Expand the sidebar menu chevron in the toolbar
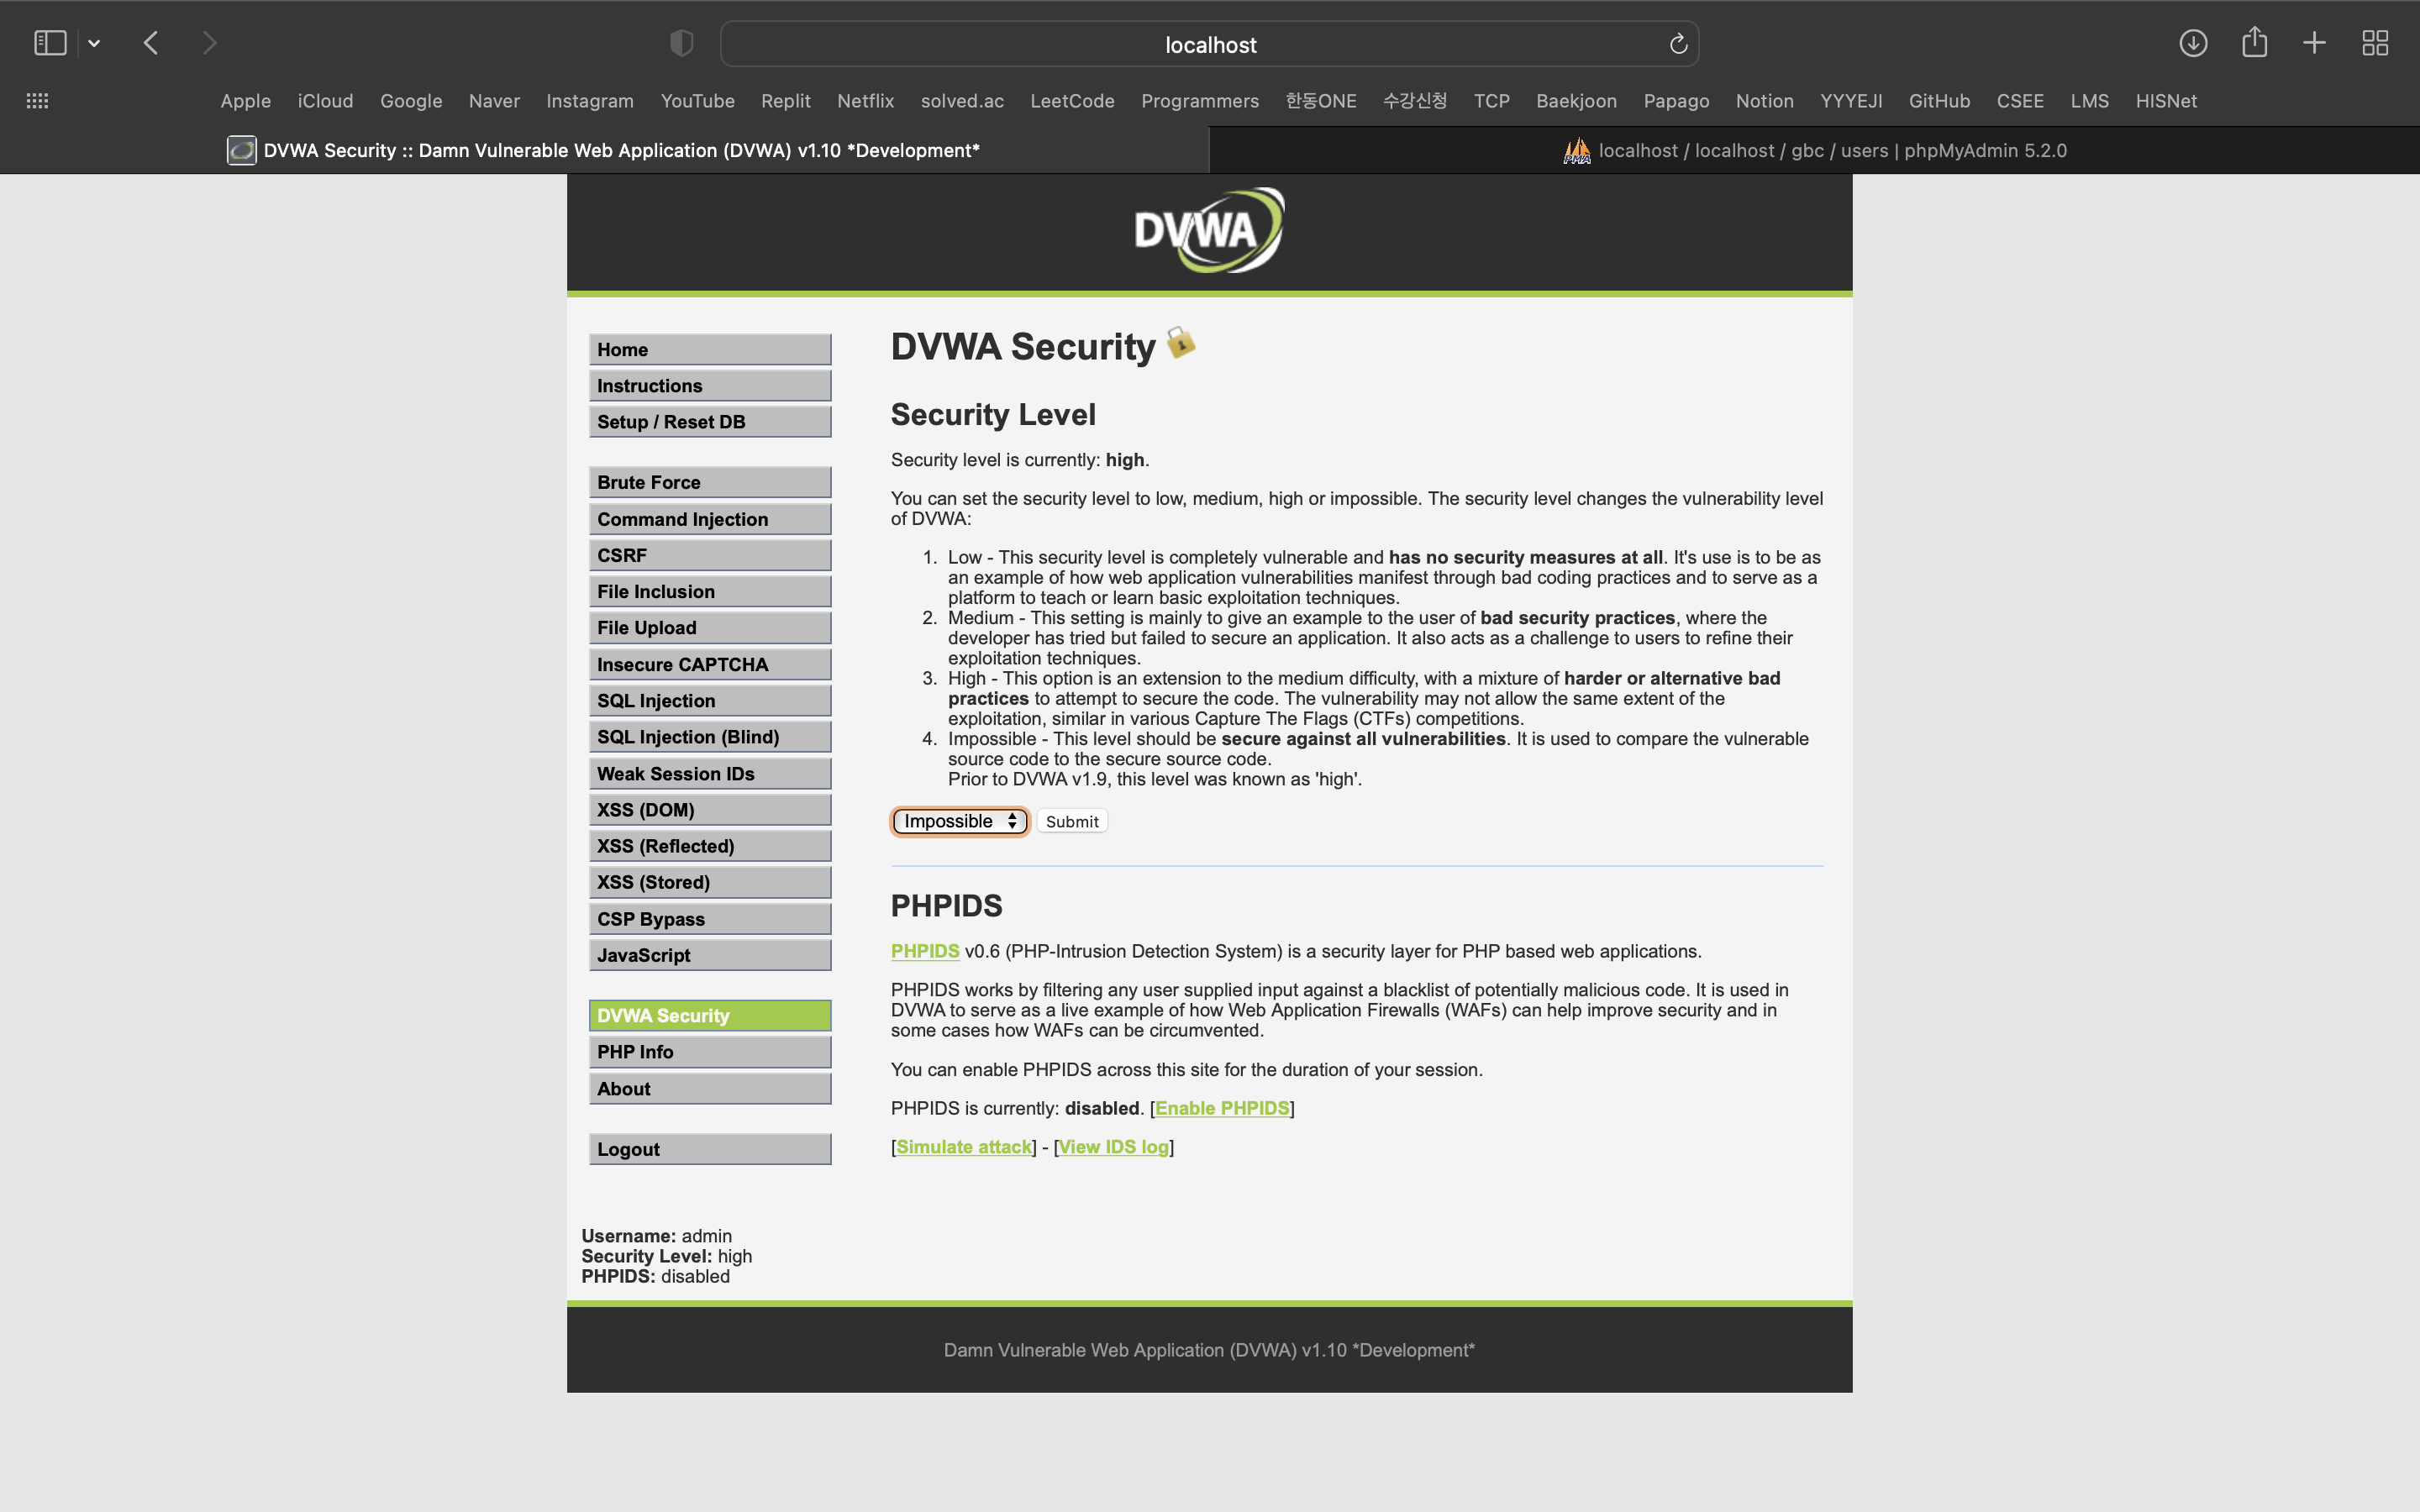The width and height of the screenshot is (2420, 1512). click(94, 43)
